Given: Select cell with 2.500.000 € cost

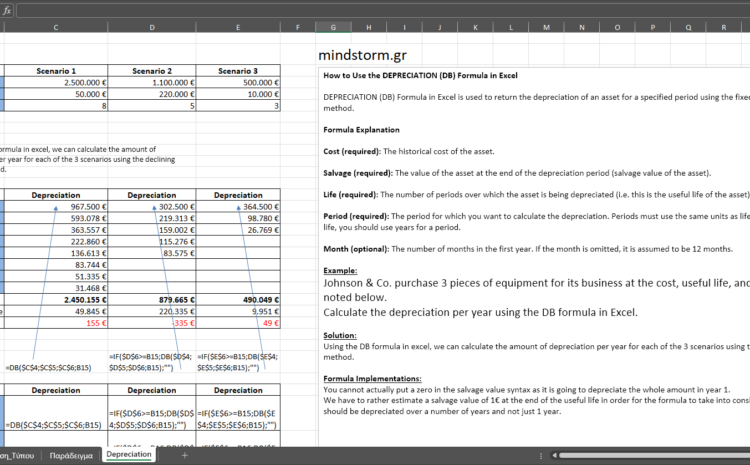Looking at the screenshot, I should coord(56,82).
